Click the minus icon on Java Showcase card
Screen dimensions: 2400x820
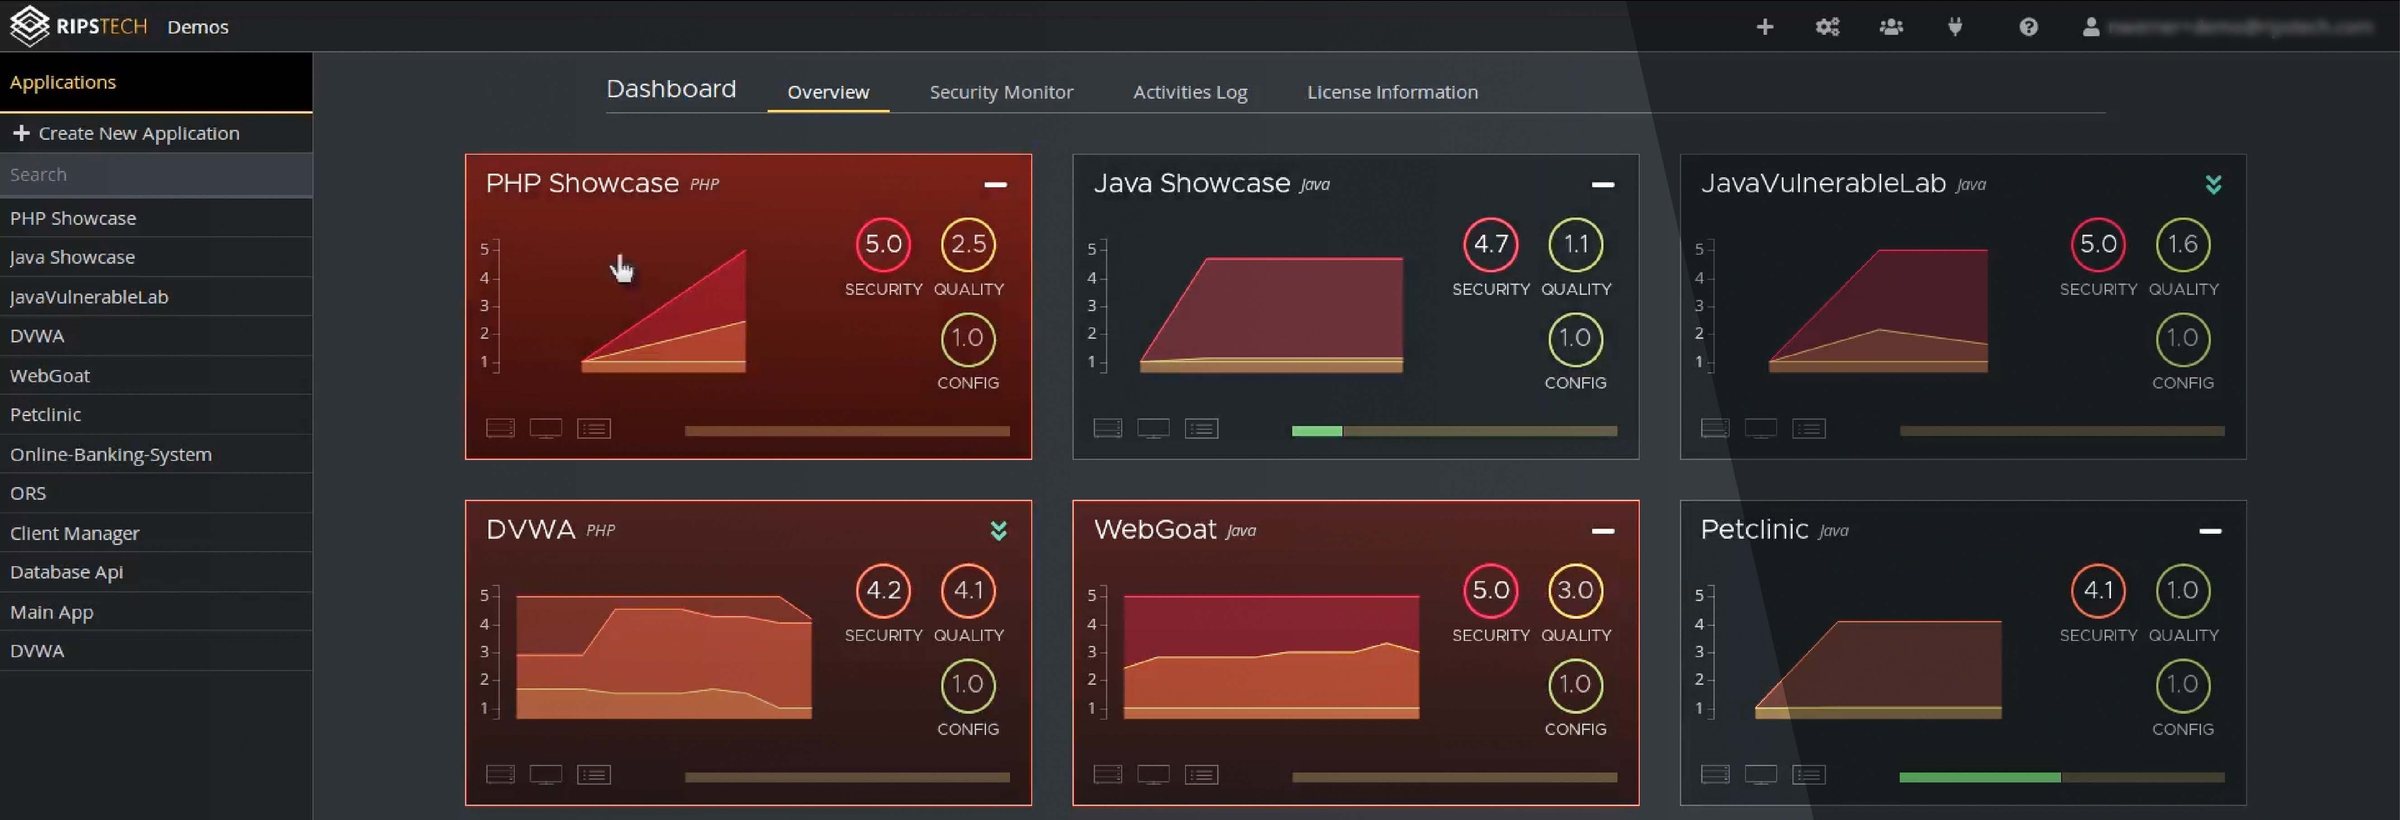pyautogui.click(x=1603, y=185)
